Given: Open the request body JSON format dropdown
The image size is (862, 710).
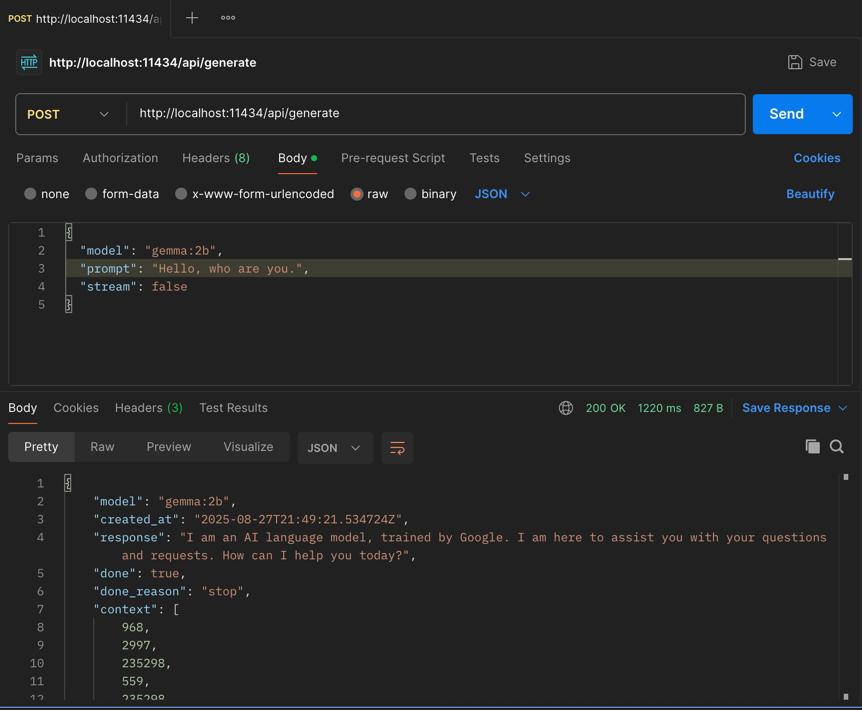Looking at the screenshot, I should pyautogui.click(x=502, y=194).
